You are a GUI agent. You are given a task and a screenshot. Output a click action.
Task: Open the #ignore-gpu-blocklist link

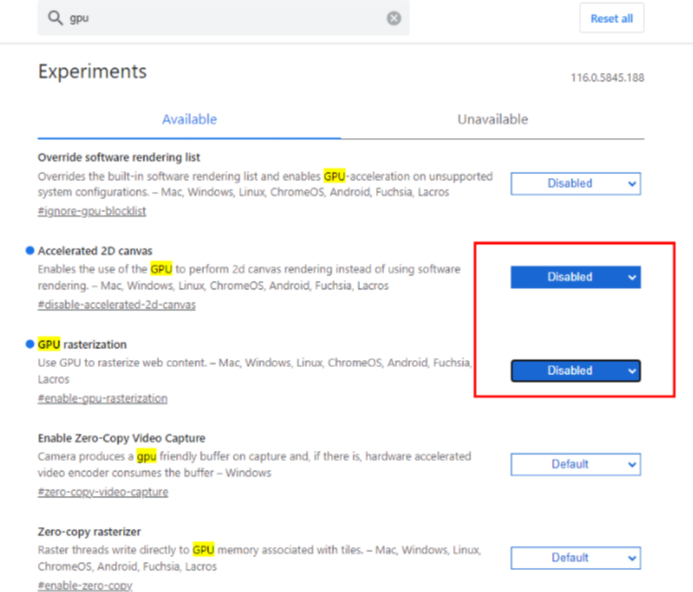click(x=92, y=211)
